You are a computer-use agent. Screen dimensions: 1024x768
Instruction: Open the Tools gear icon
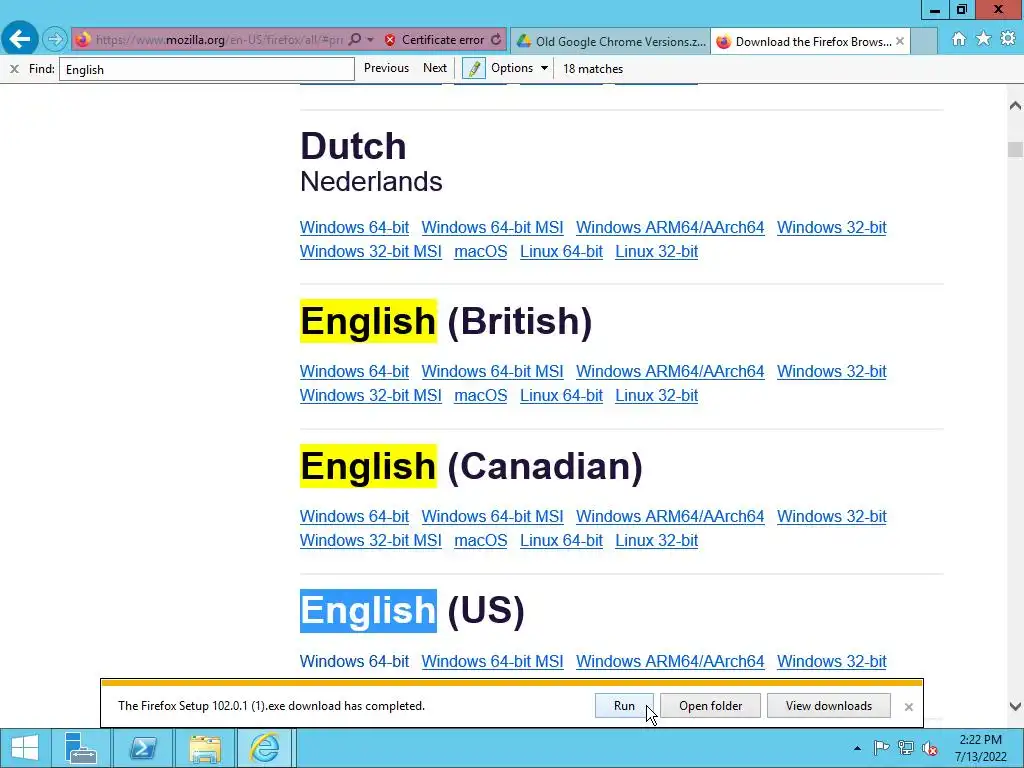tap(1008, 39)
